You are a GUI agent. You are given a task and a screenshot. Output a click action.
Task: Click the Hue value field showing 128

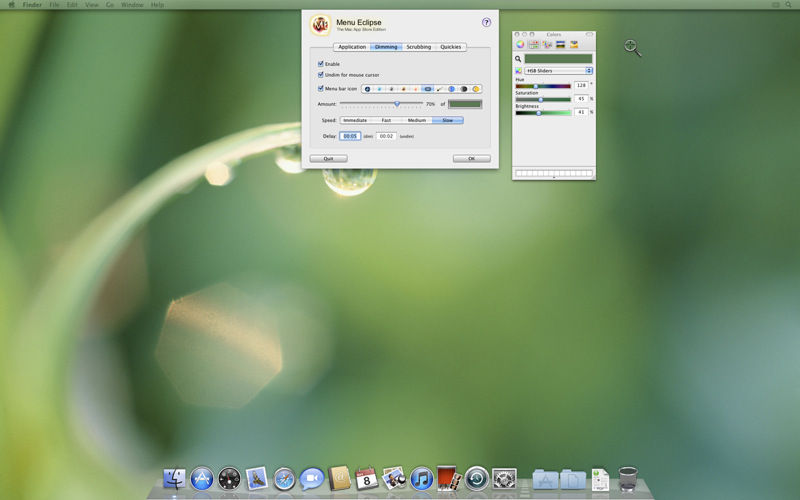click(581, 85)
